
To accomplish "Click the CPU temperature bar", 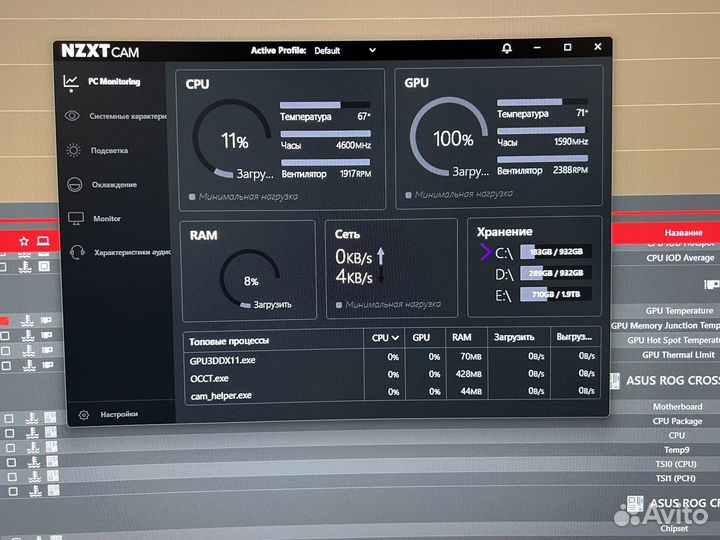I will pos(325,105).
